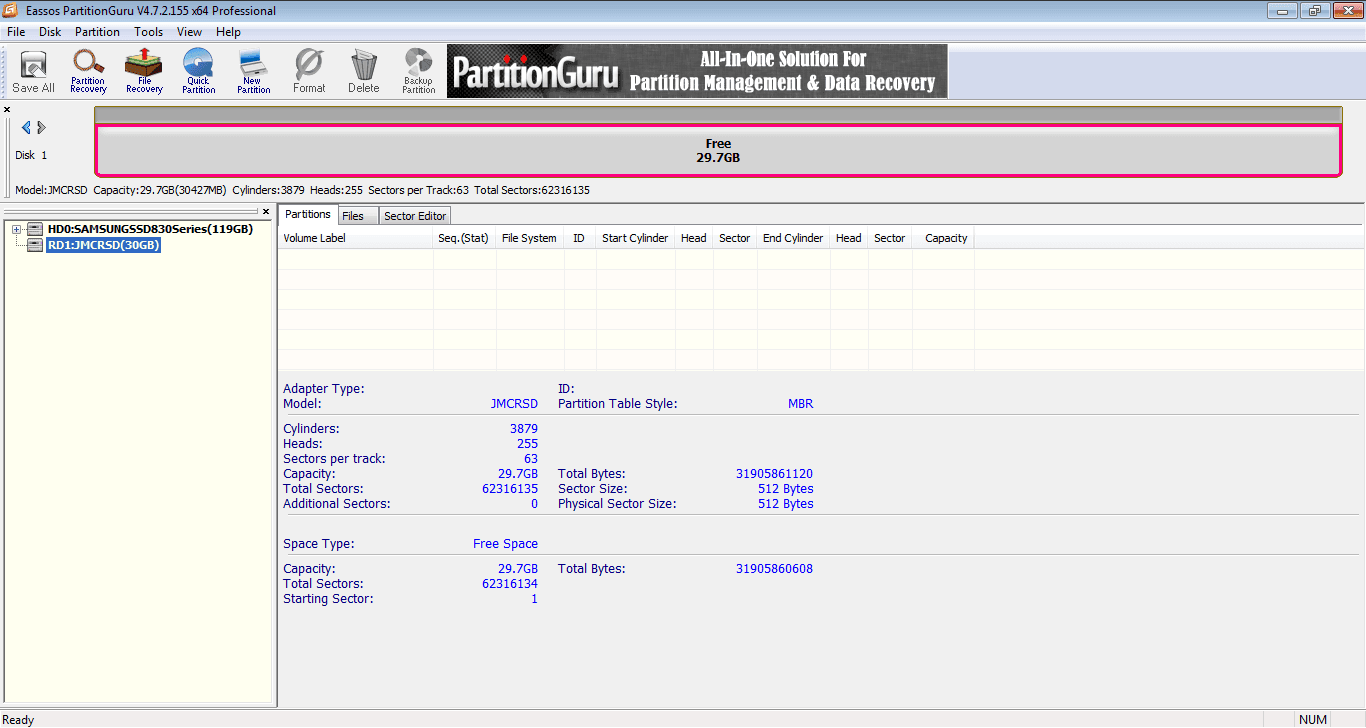Click the HD0 Samsung SSD disk icon
1366x728 pixels.
tap(35, 229)
